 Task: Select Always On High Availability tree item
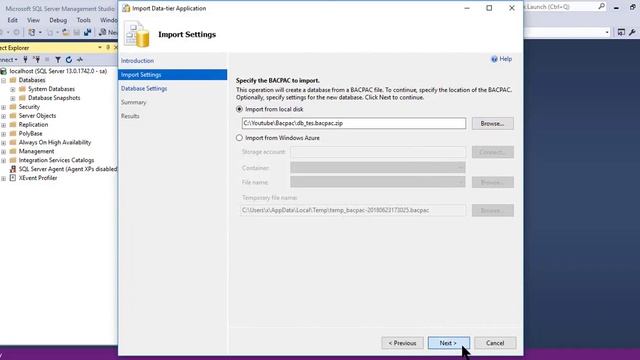point(55,142)
